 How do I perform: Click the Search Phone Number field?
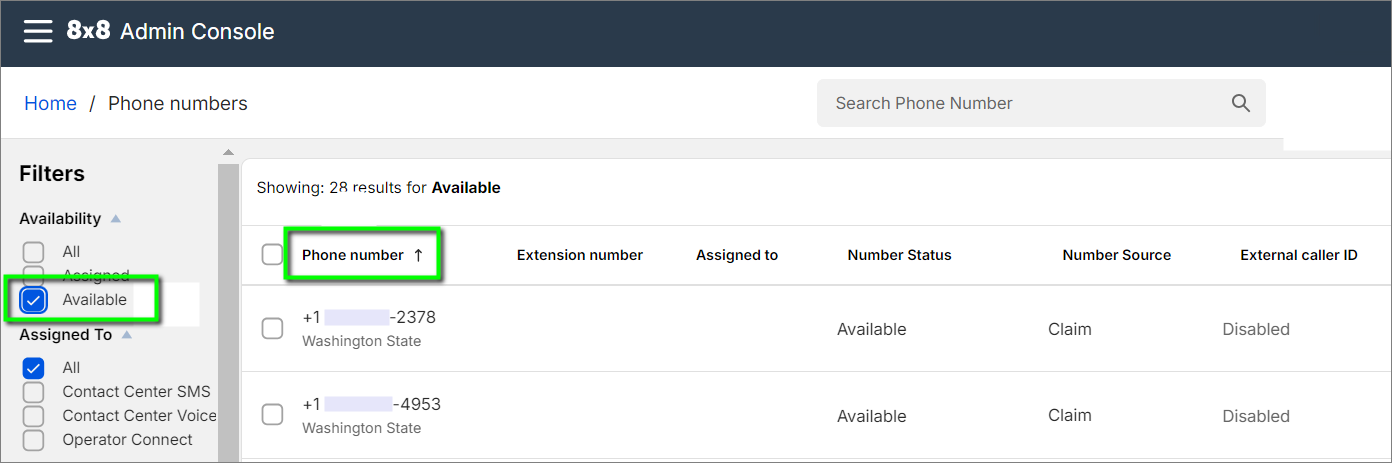coord(1020,103)
